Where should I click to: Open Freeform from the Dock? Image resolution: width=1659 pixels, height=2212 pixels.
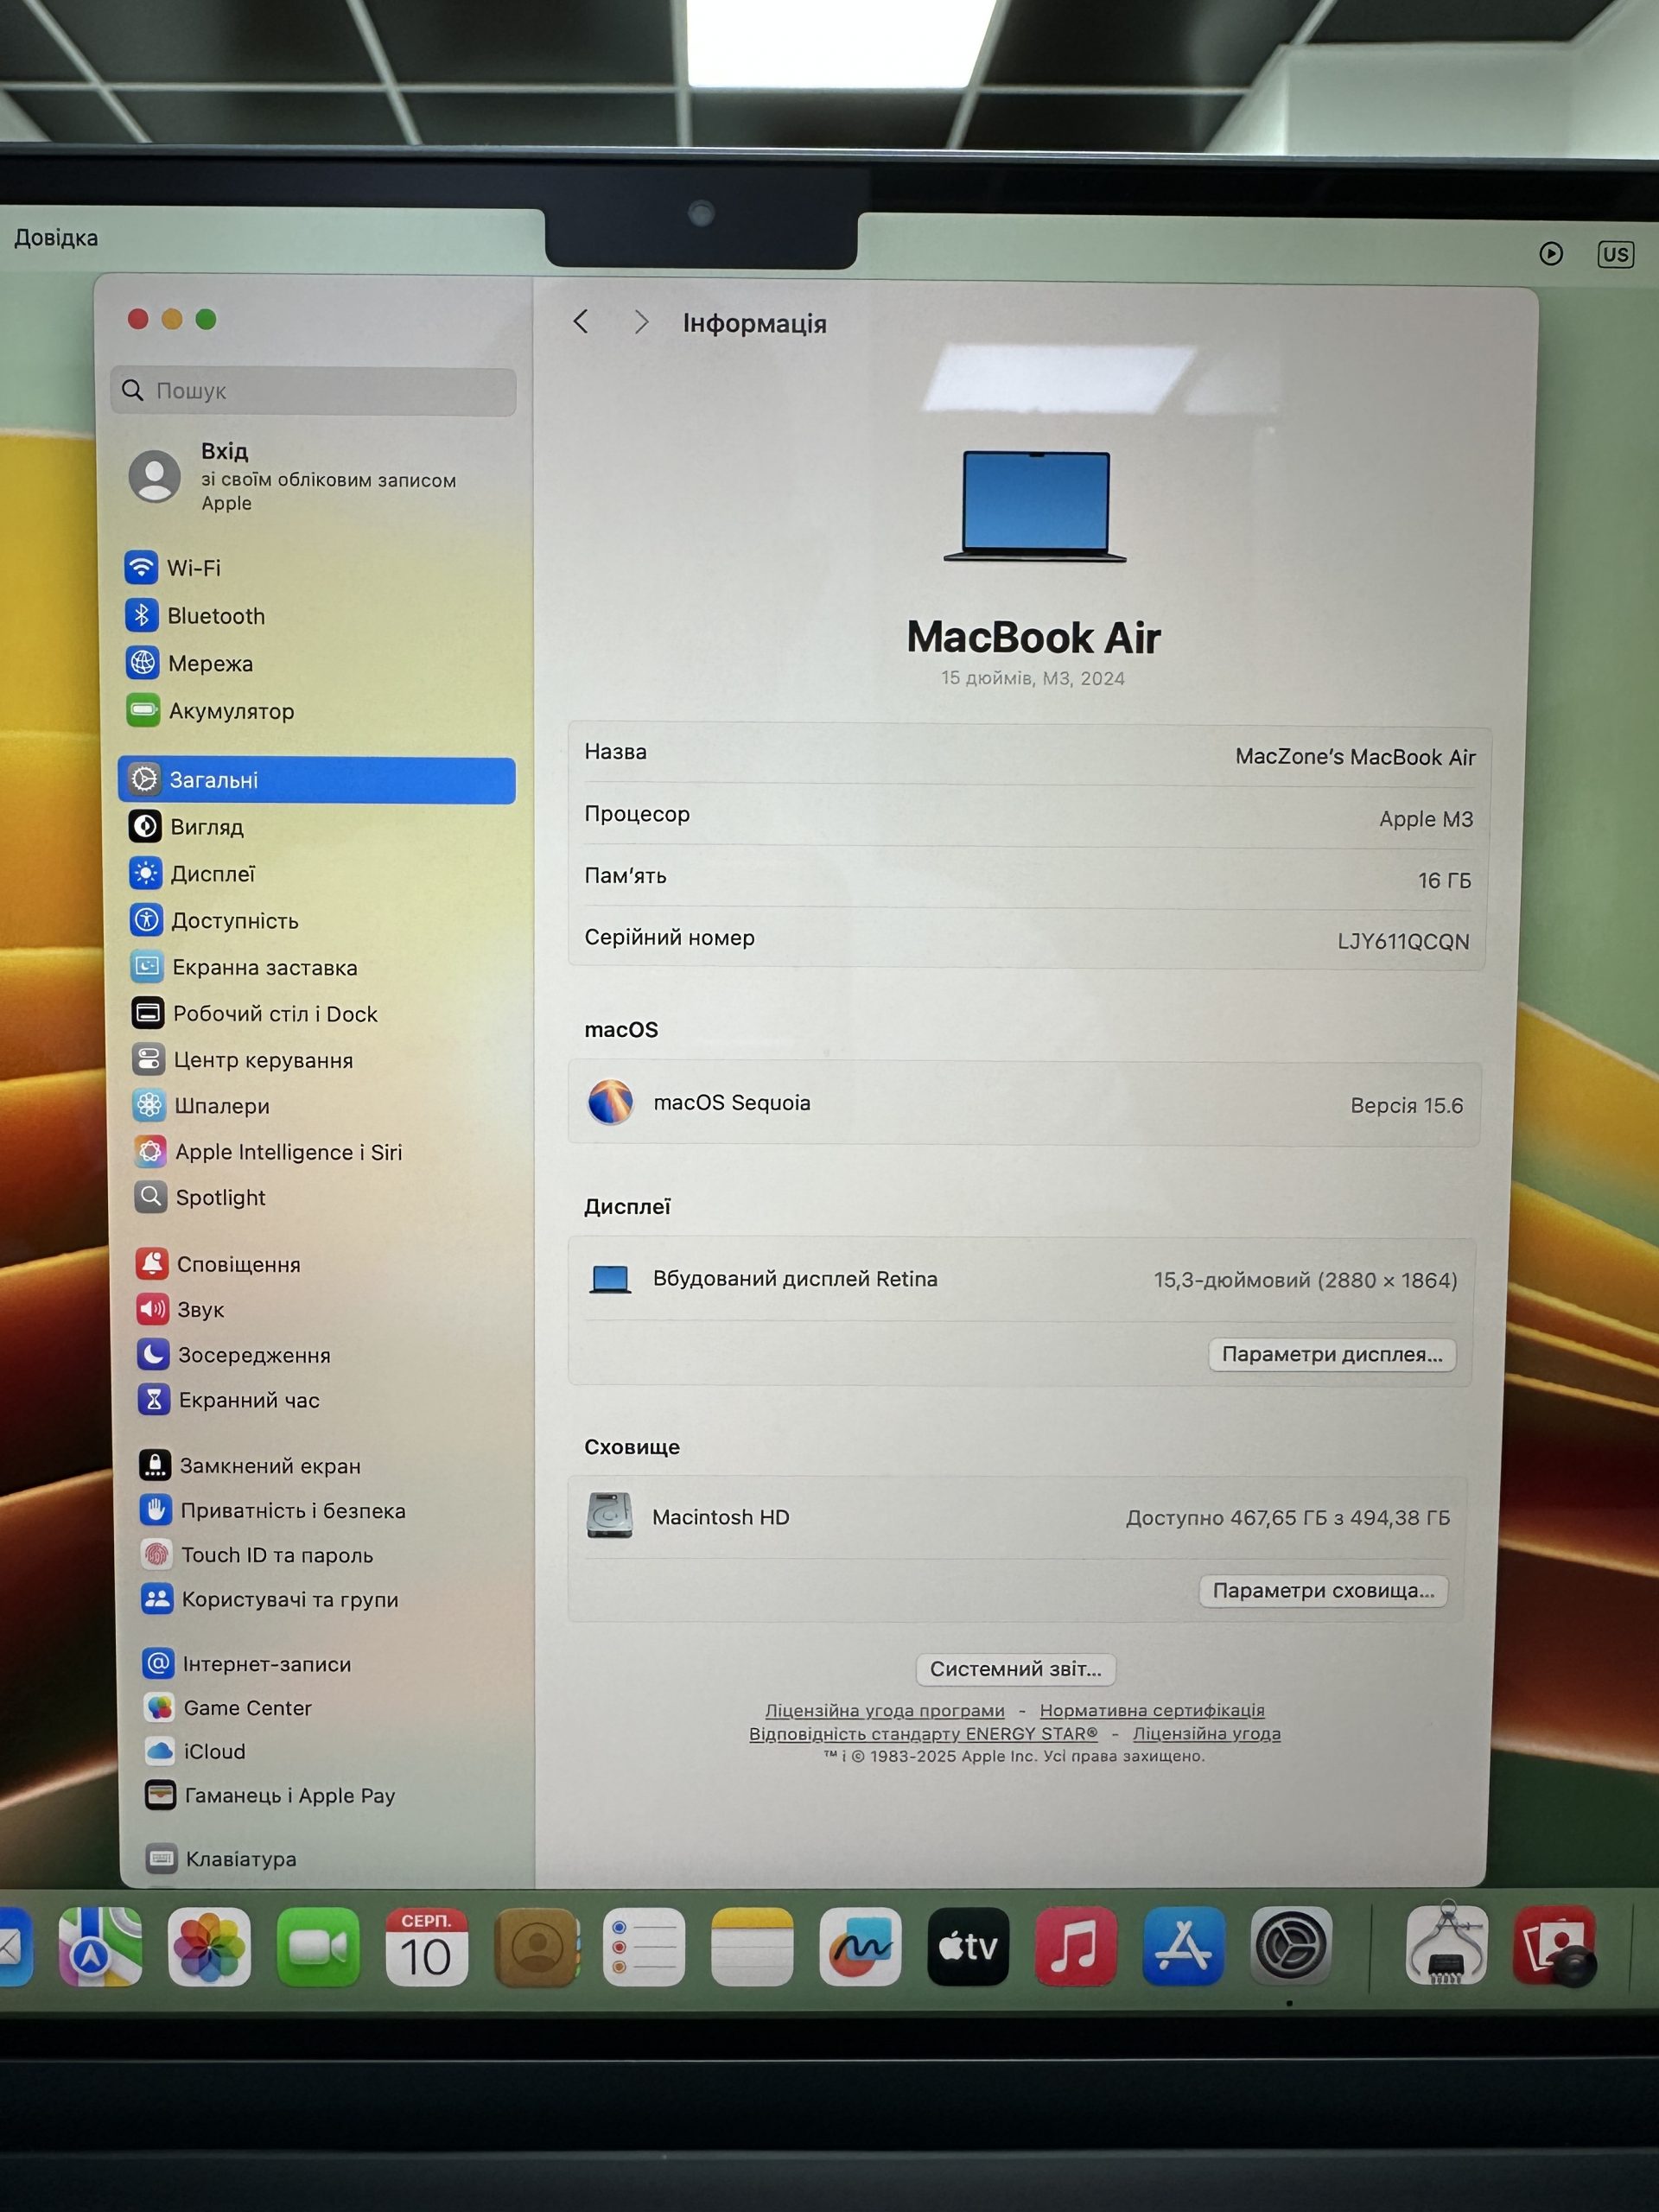tap(860, 1946)
